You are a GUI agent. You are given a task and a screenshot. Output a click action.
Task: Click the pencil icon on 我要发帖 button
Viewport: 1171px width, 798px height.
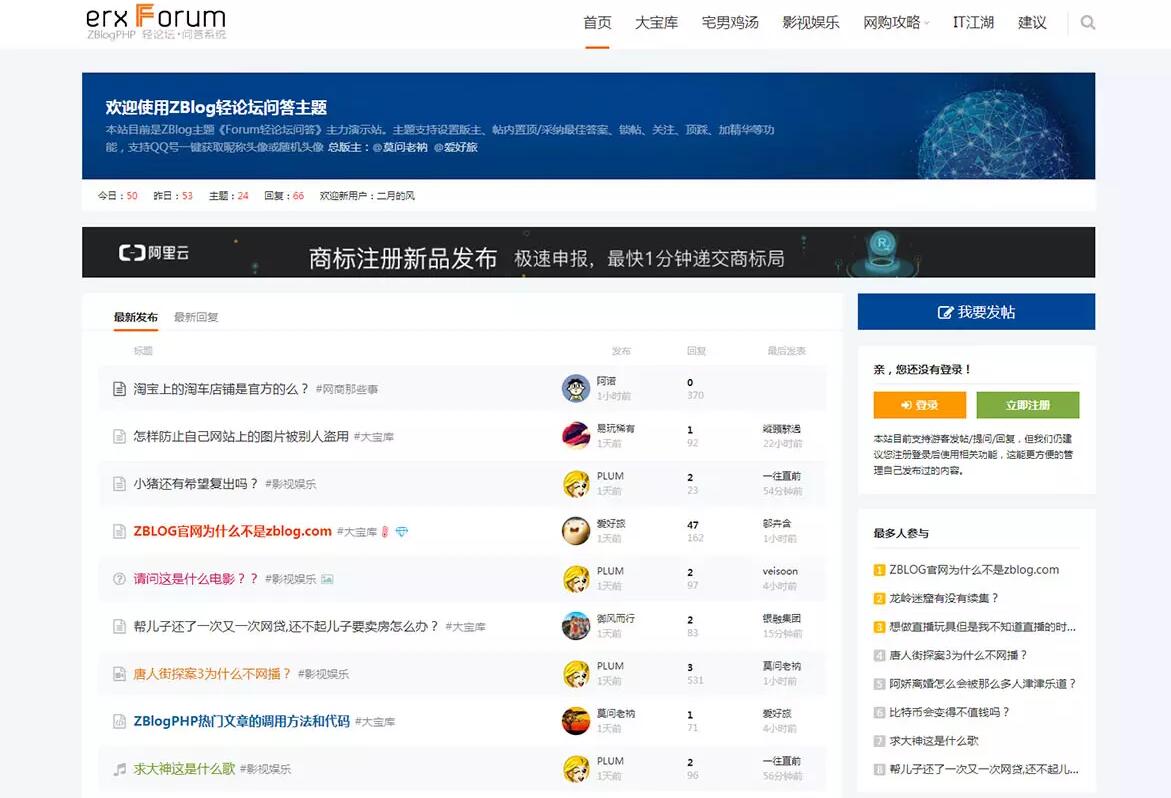click(944, 311)
